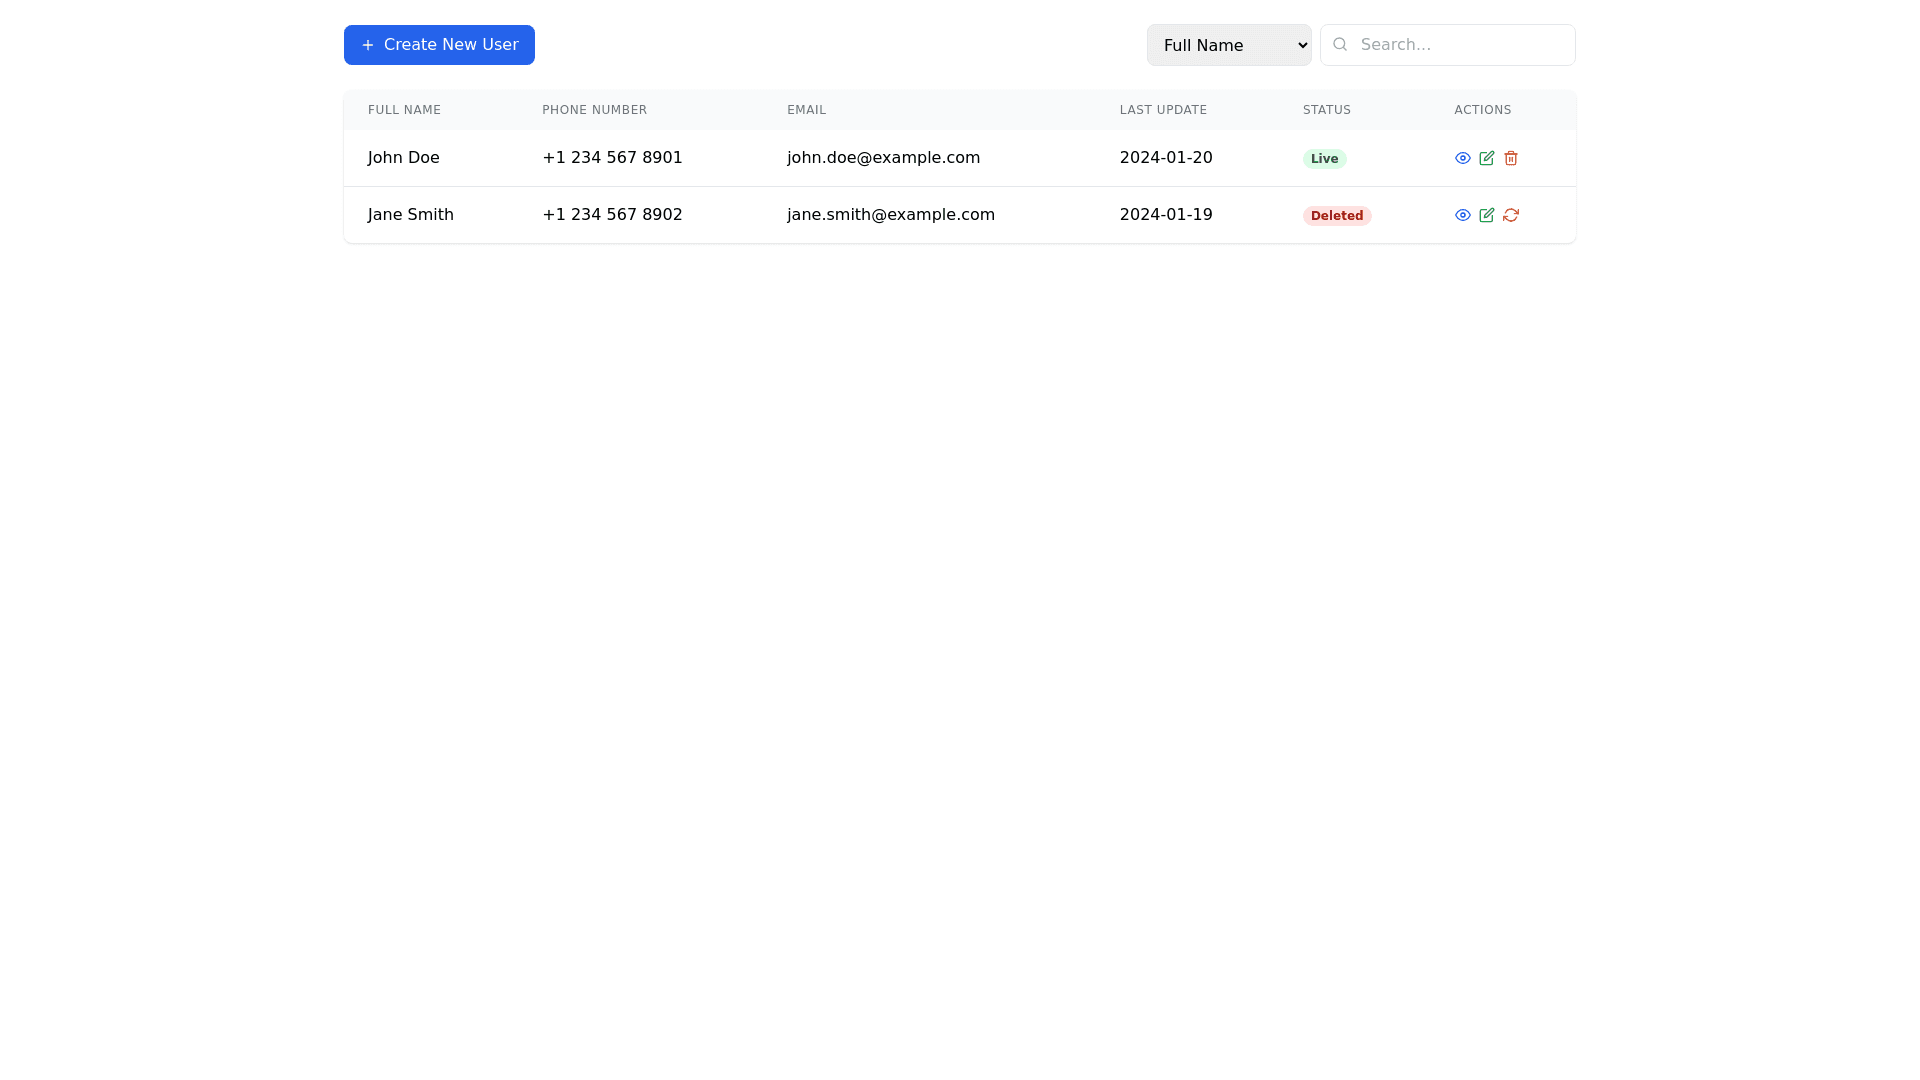The image size is (1920, 1080).
Task: View Jane Smith's details via eye icon
Action: click(x=1462, y=215)
